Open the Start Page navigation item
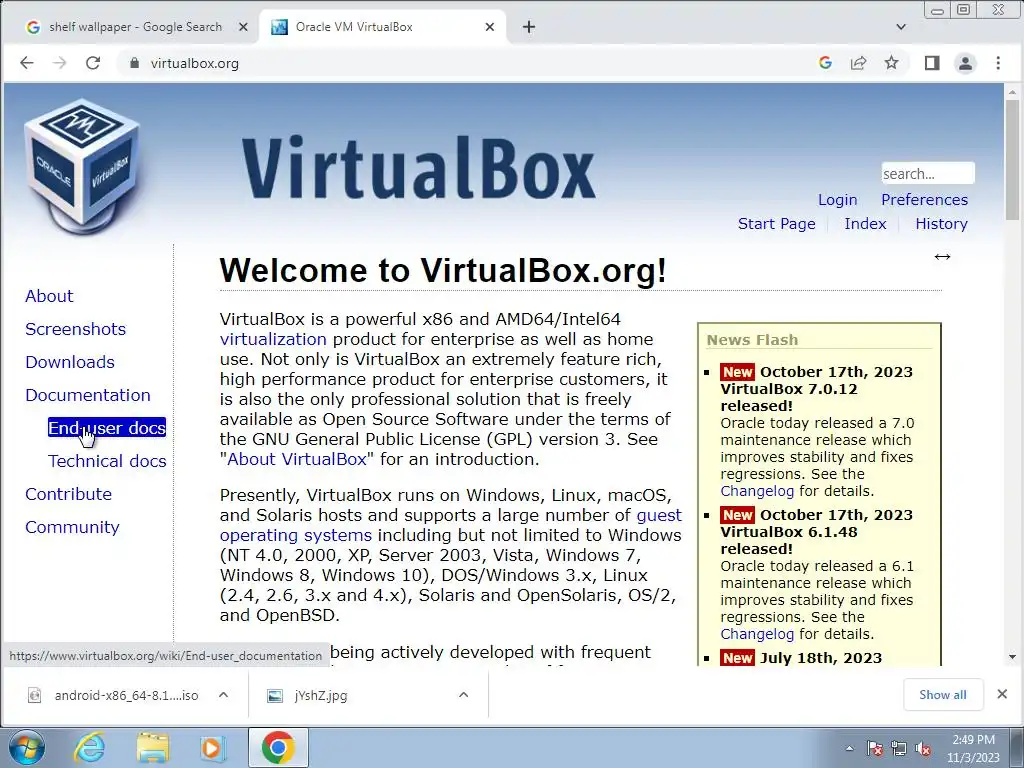Viewport: 1024px width, 768px height. pos(776,224)
